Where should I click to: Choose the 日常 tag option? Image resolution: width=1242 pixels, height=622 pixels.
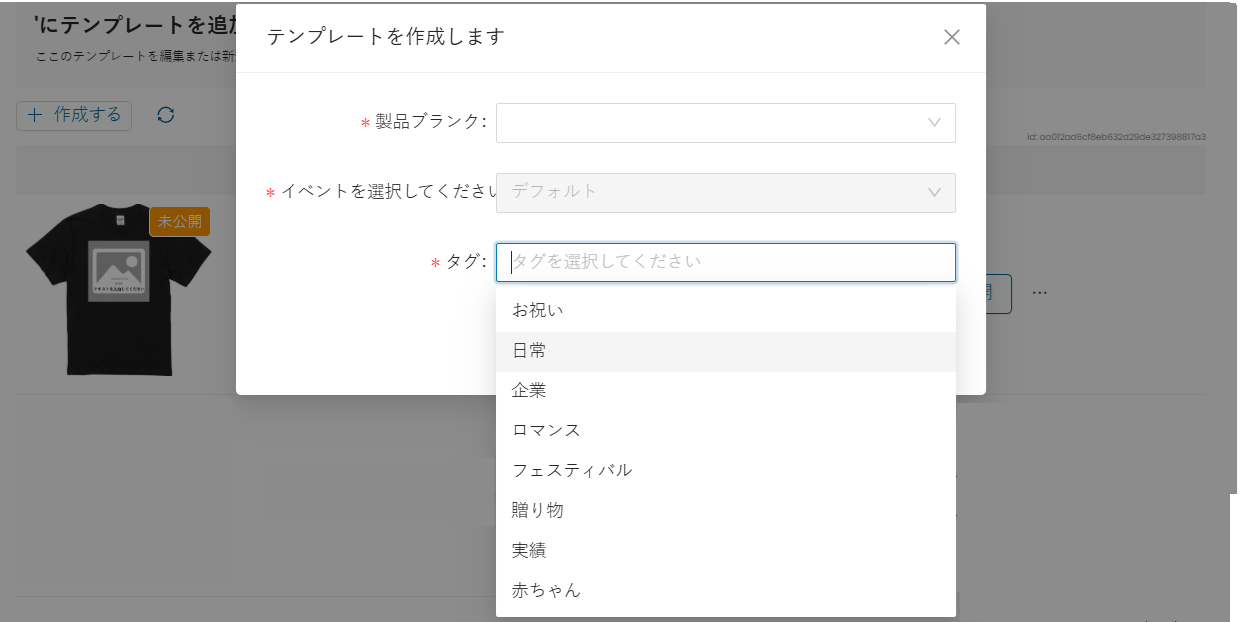[x=529, y=351]
